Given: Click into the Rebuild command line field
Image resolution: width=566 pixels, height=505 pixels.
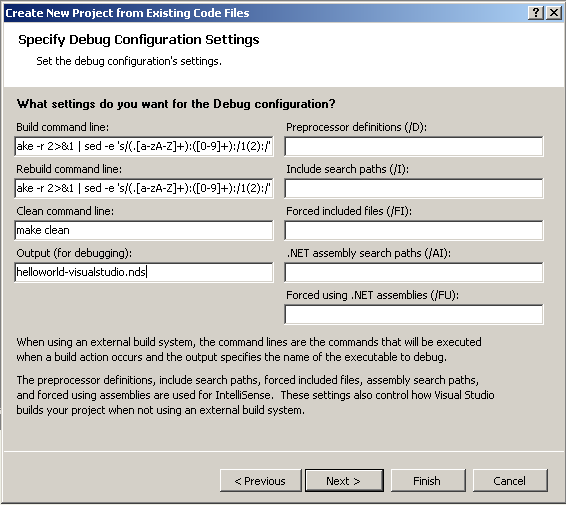Looking at the screenshot, I should 144,188.
